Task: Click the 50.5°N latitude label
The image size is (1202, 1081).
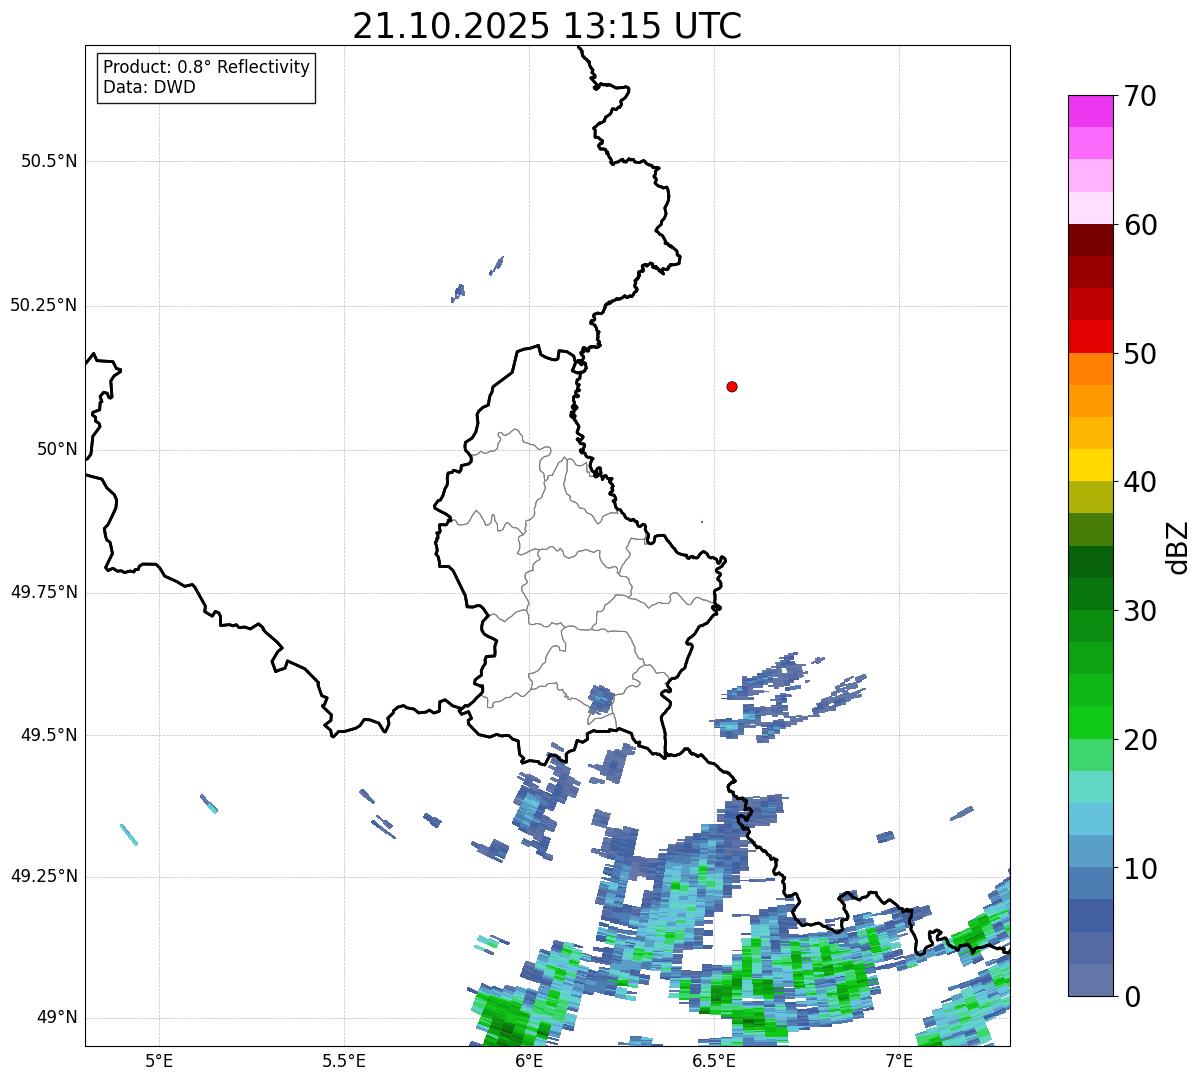Action: pos(49,161)
